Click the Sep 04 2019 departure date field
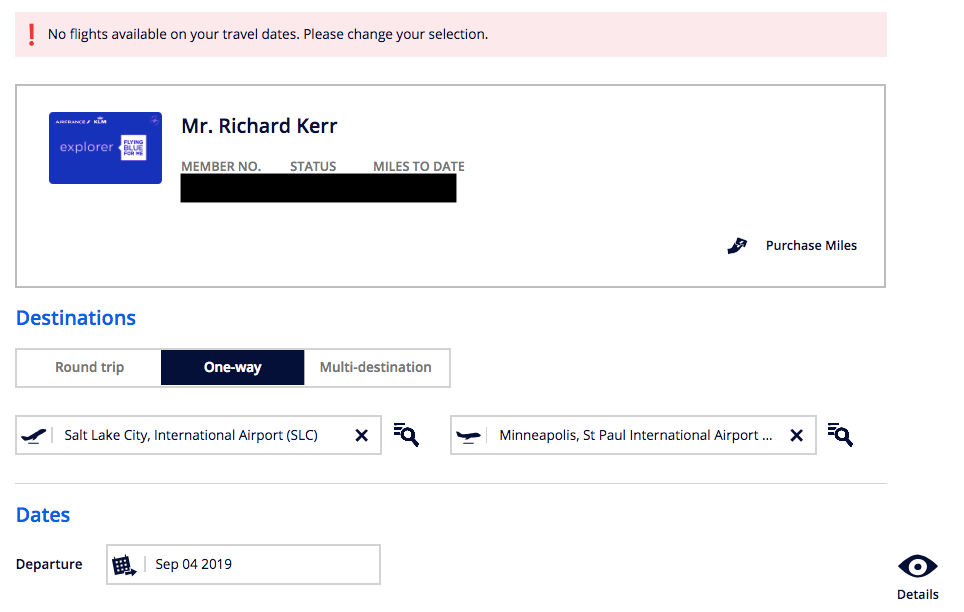 click(260, 565)
